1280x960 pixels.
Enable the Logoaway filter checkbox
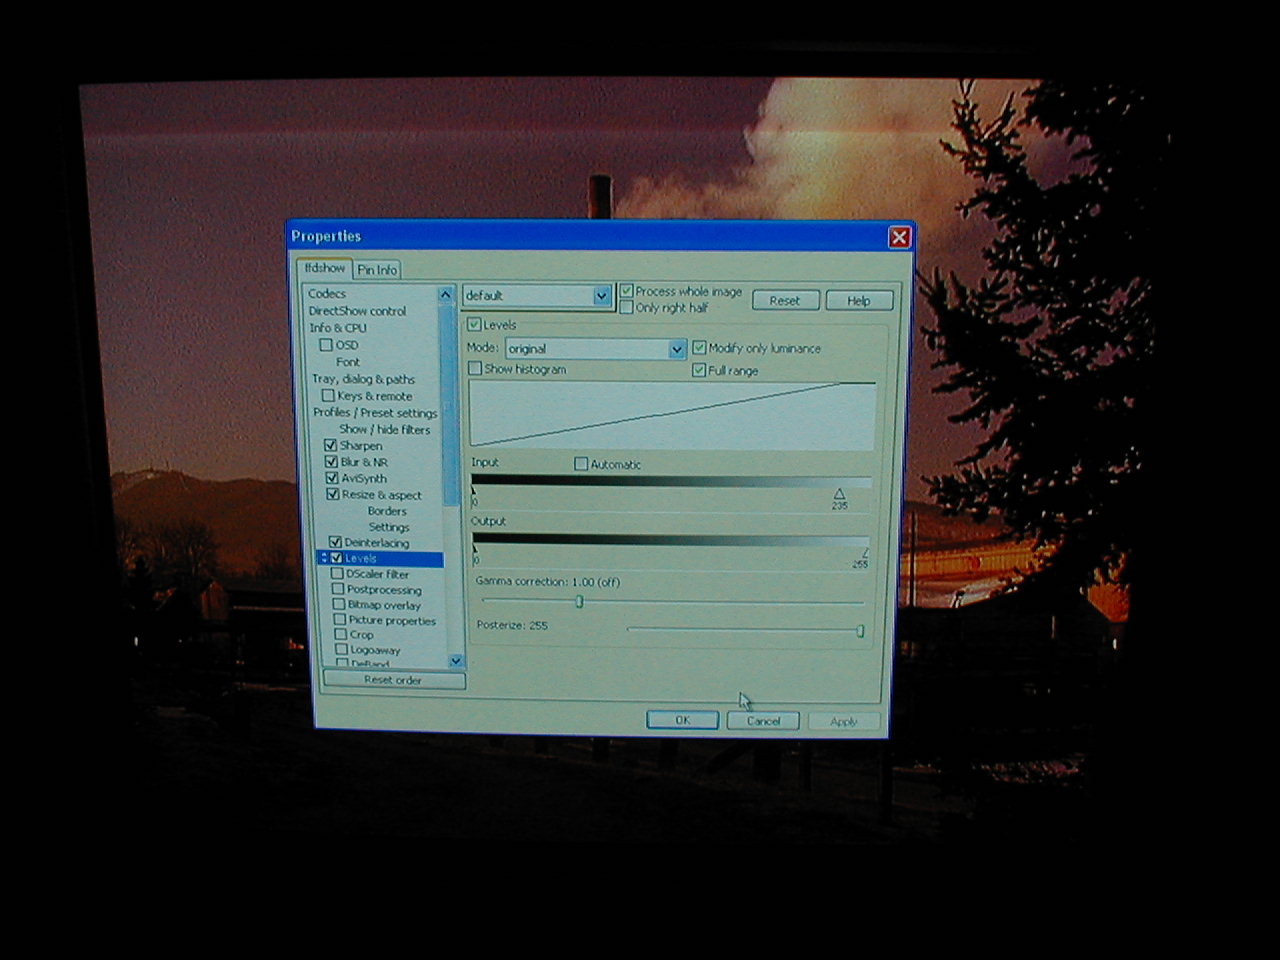(x=342, y=650)
